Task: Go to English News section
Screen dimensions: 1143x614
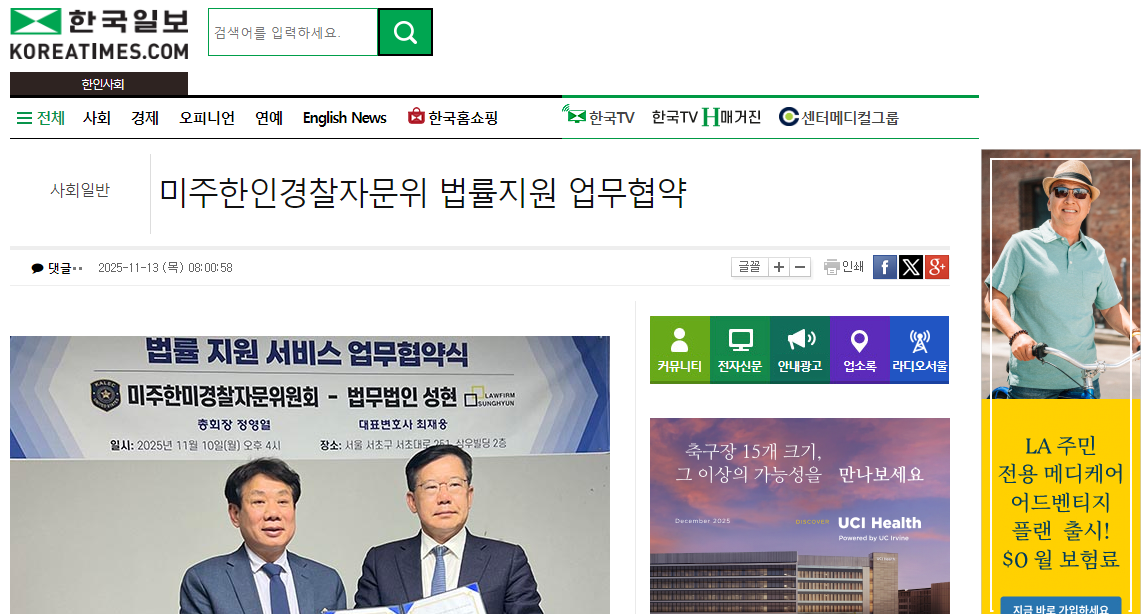Action: pyautogui.click(x=344, y=117)
